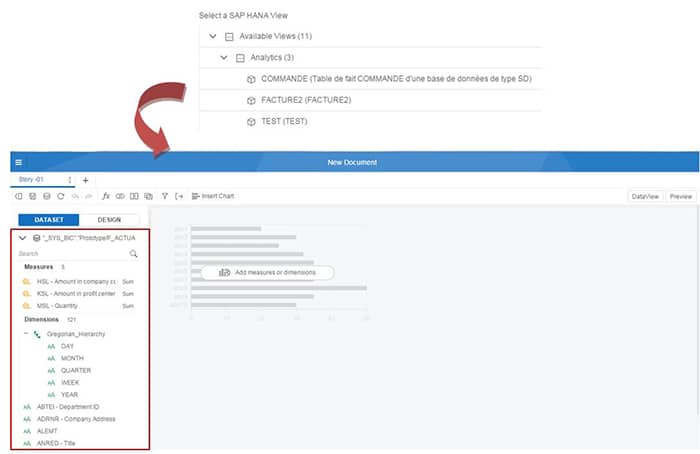Select the WEEK dimension
This screenshot has width=700, height=454.
pos(70,383)
